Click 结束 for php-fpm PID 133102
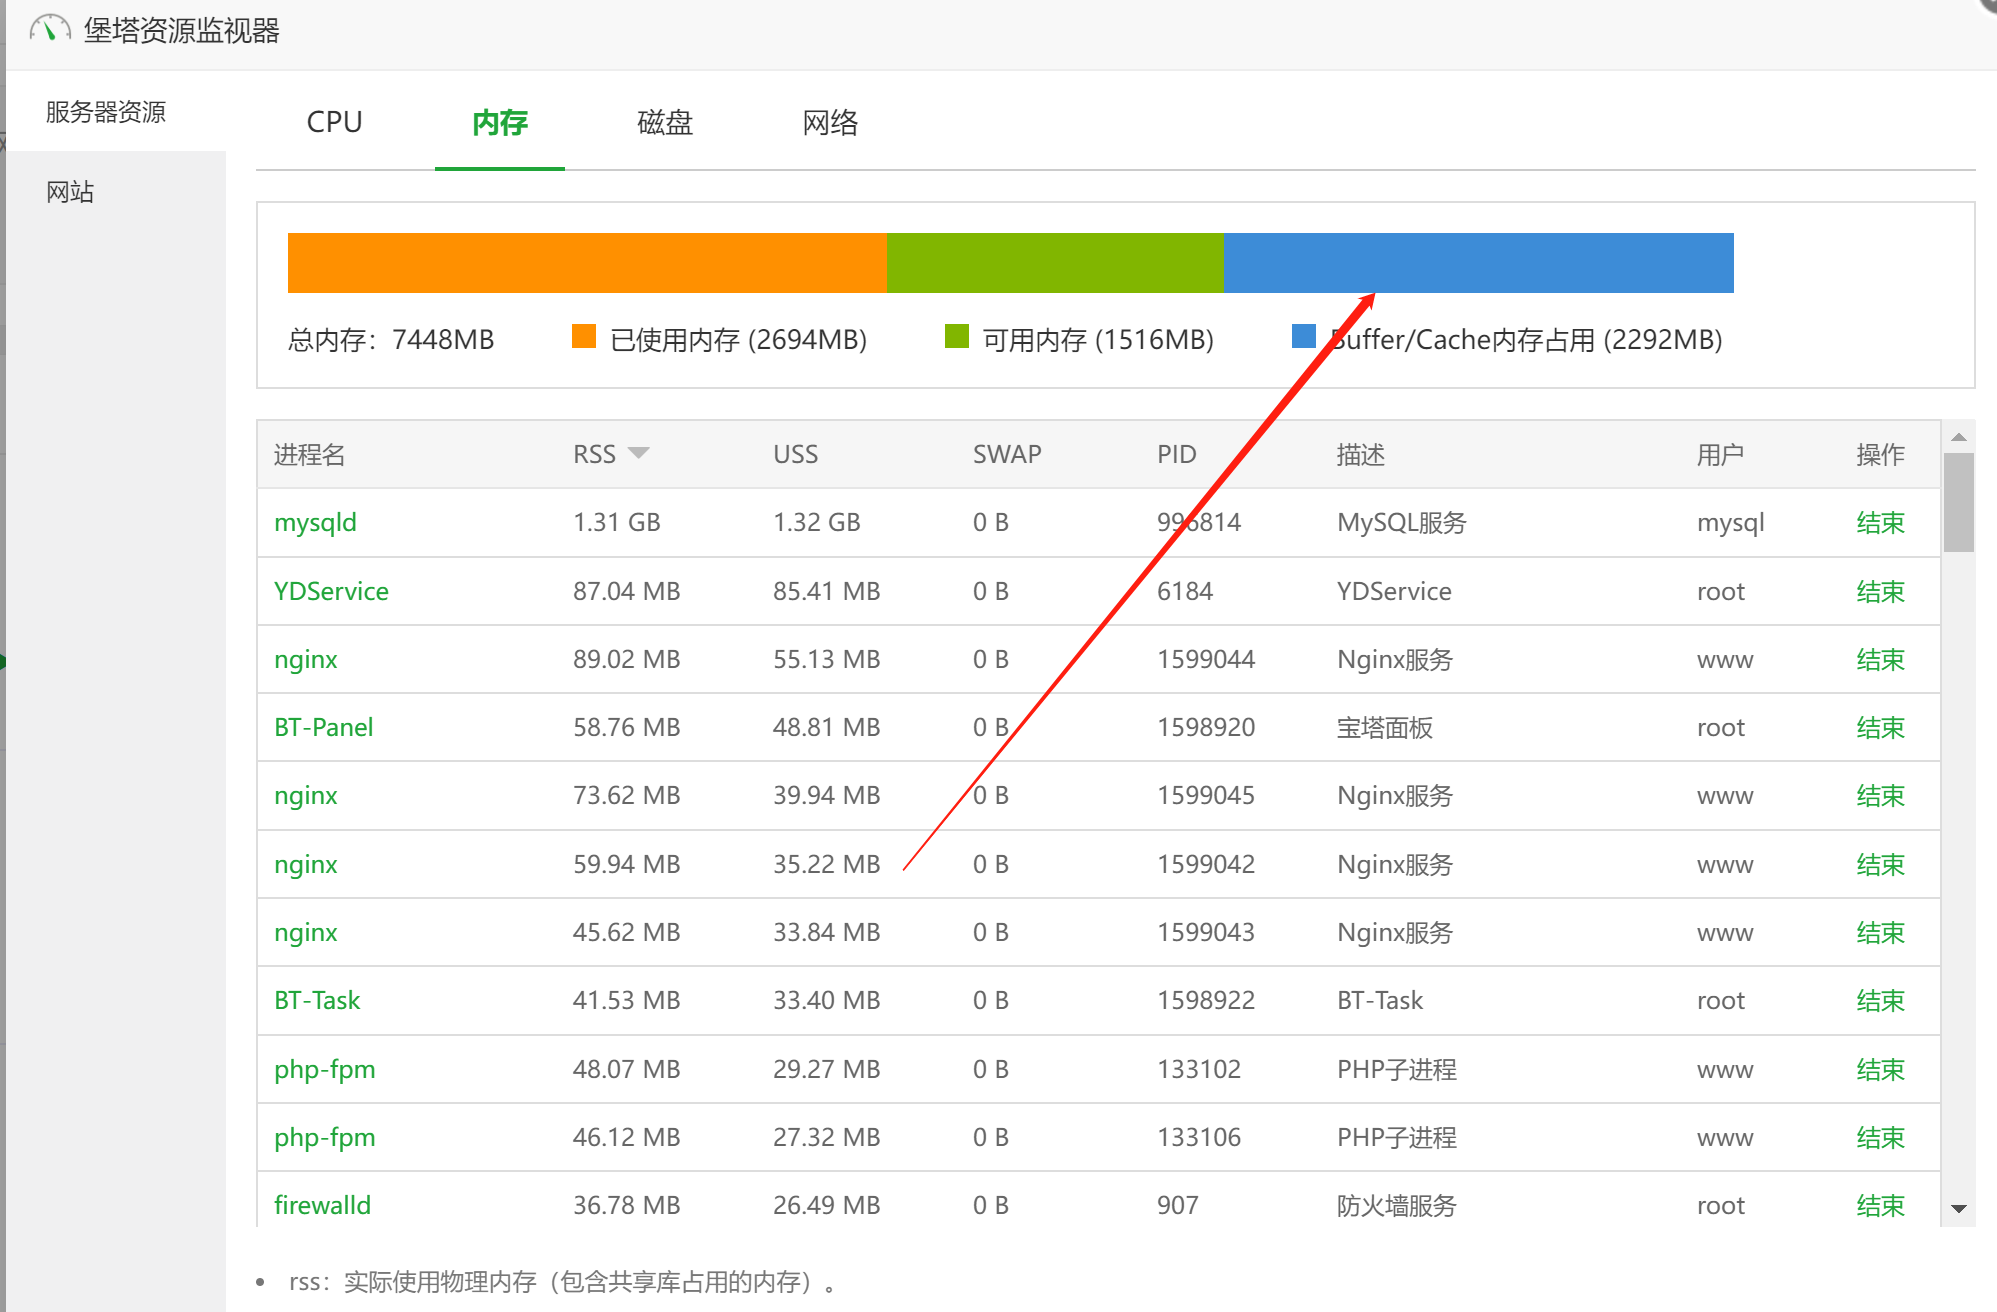 (x=1880, y=1070)
